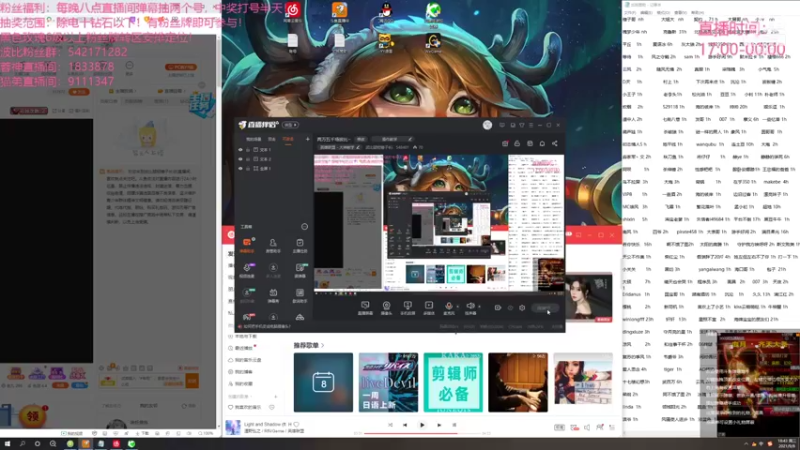This screenshot has height=450, width=800.
Task: Toggle lock icon on first source layer
Action: (248, 150)
